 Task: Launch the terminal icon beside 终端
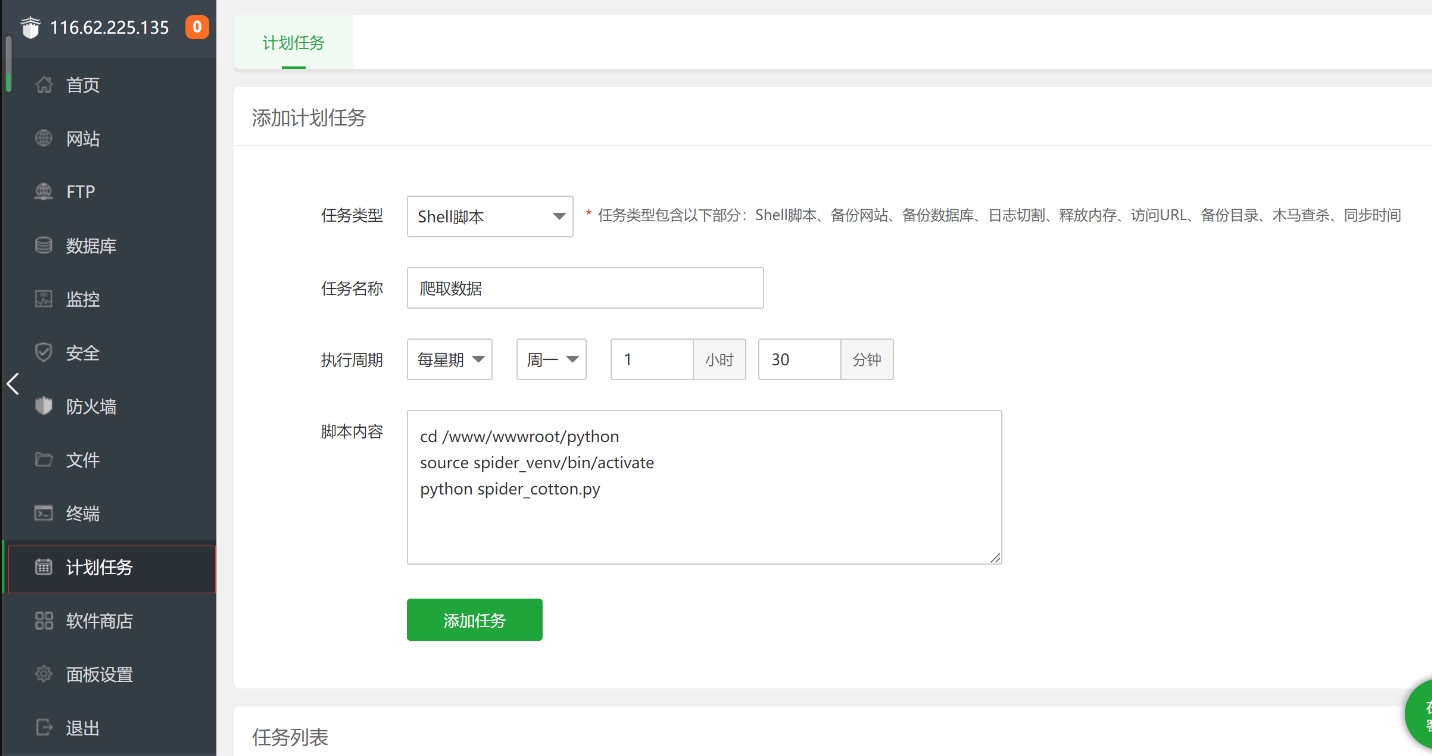(x=44, y=514)
